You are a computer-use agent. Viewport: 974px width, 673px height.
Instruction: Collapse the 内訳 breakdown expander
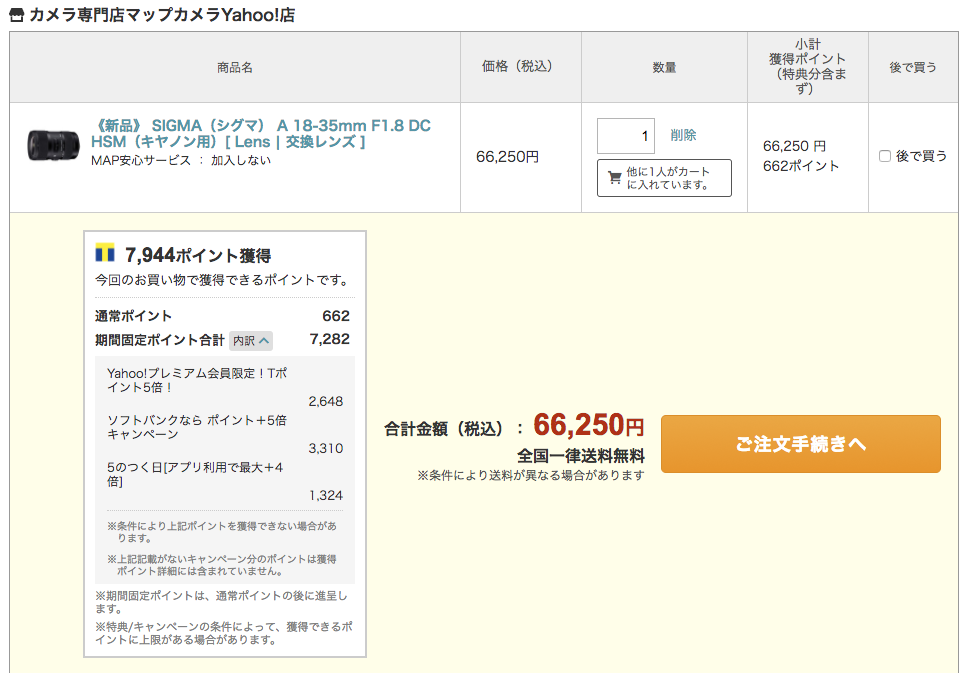coord(251,341)
